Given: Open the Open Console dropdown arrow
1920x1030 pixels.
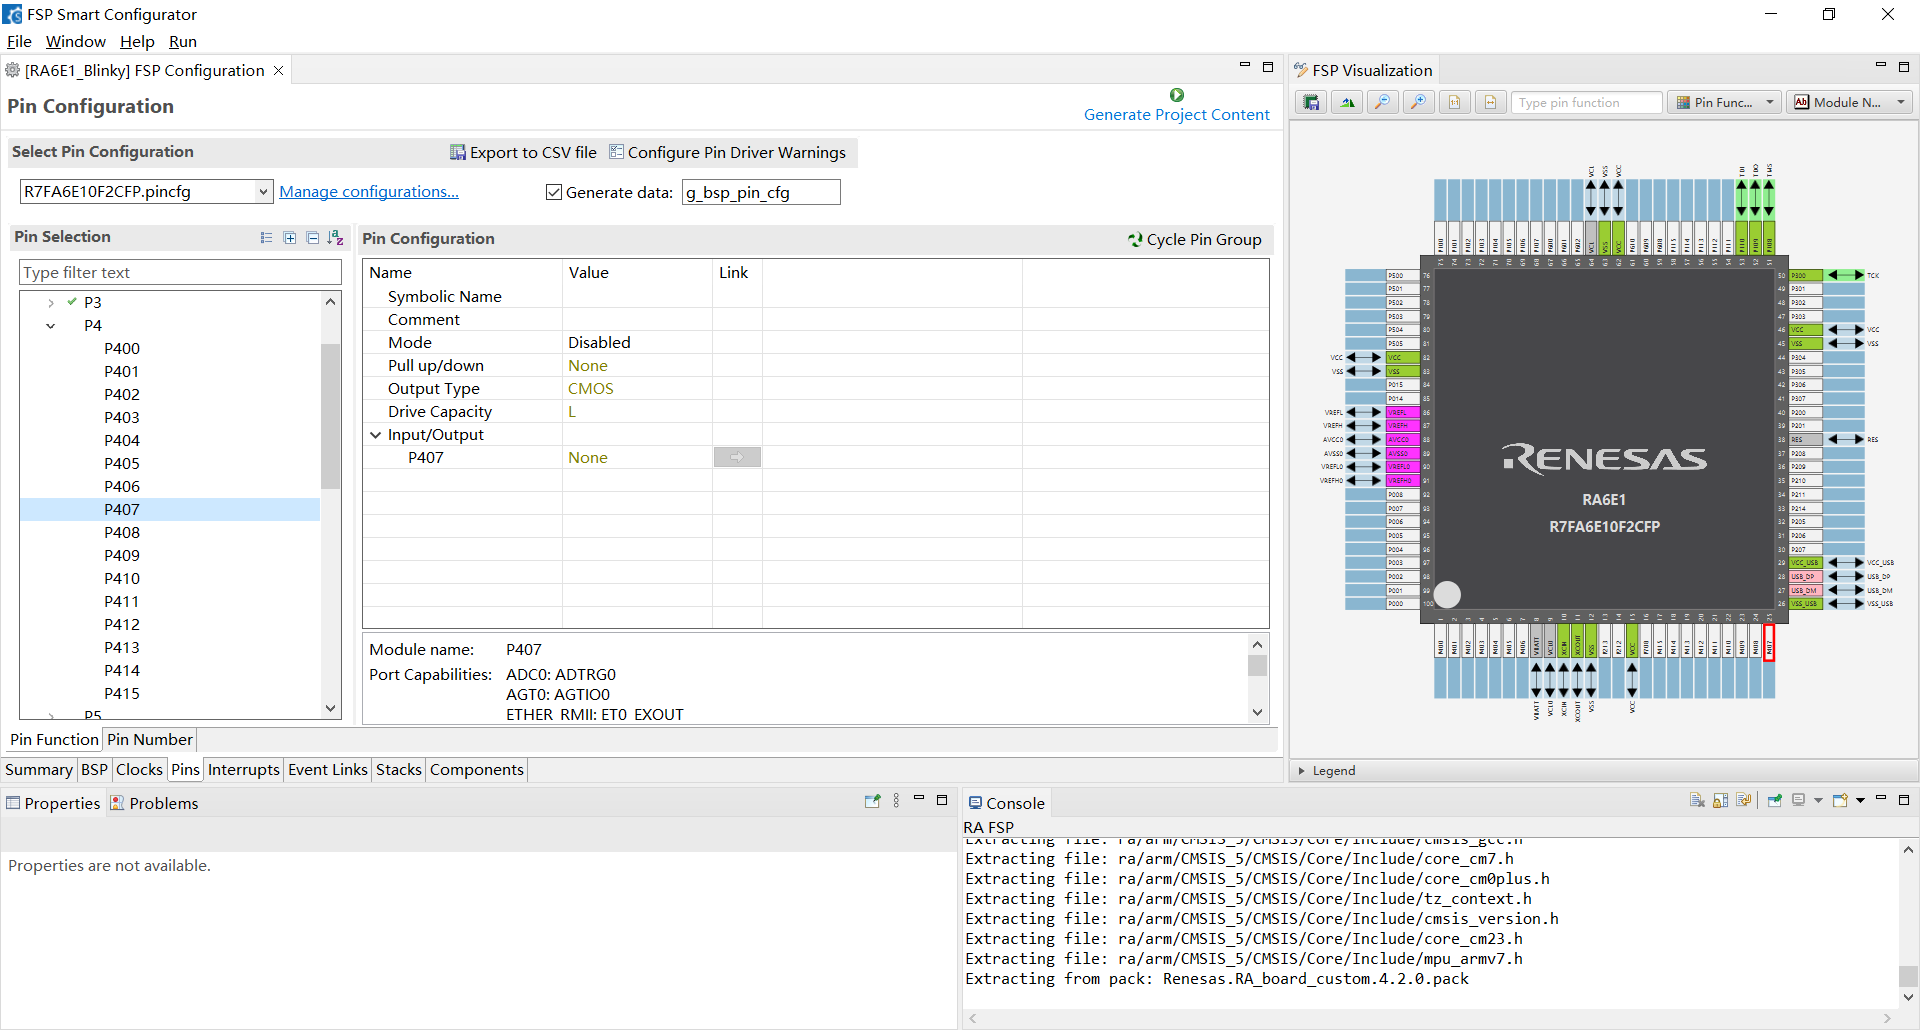Looking at the screenshot, I should point(1860,801).
